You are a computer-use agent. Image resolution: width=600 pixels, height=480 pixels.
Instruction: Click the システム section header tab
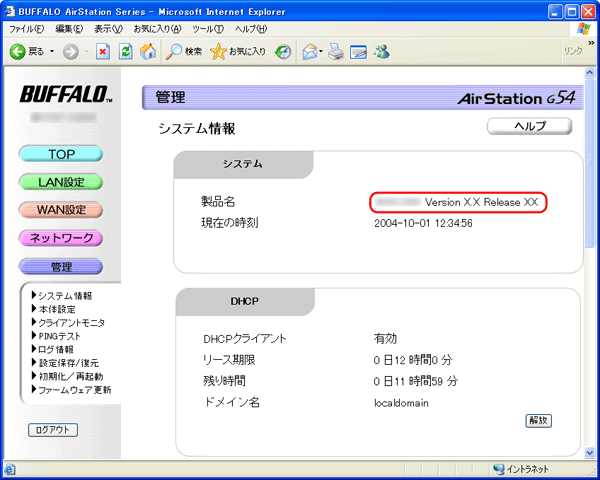click(x=243, y=164)
